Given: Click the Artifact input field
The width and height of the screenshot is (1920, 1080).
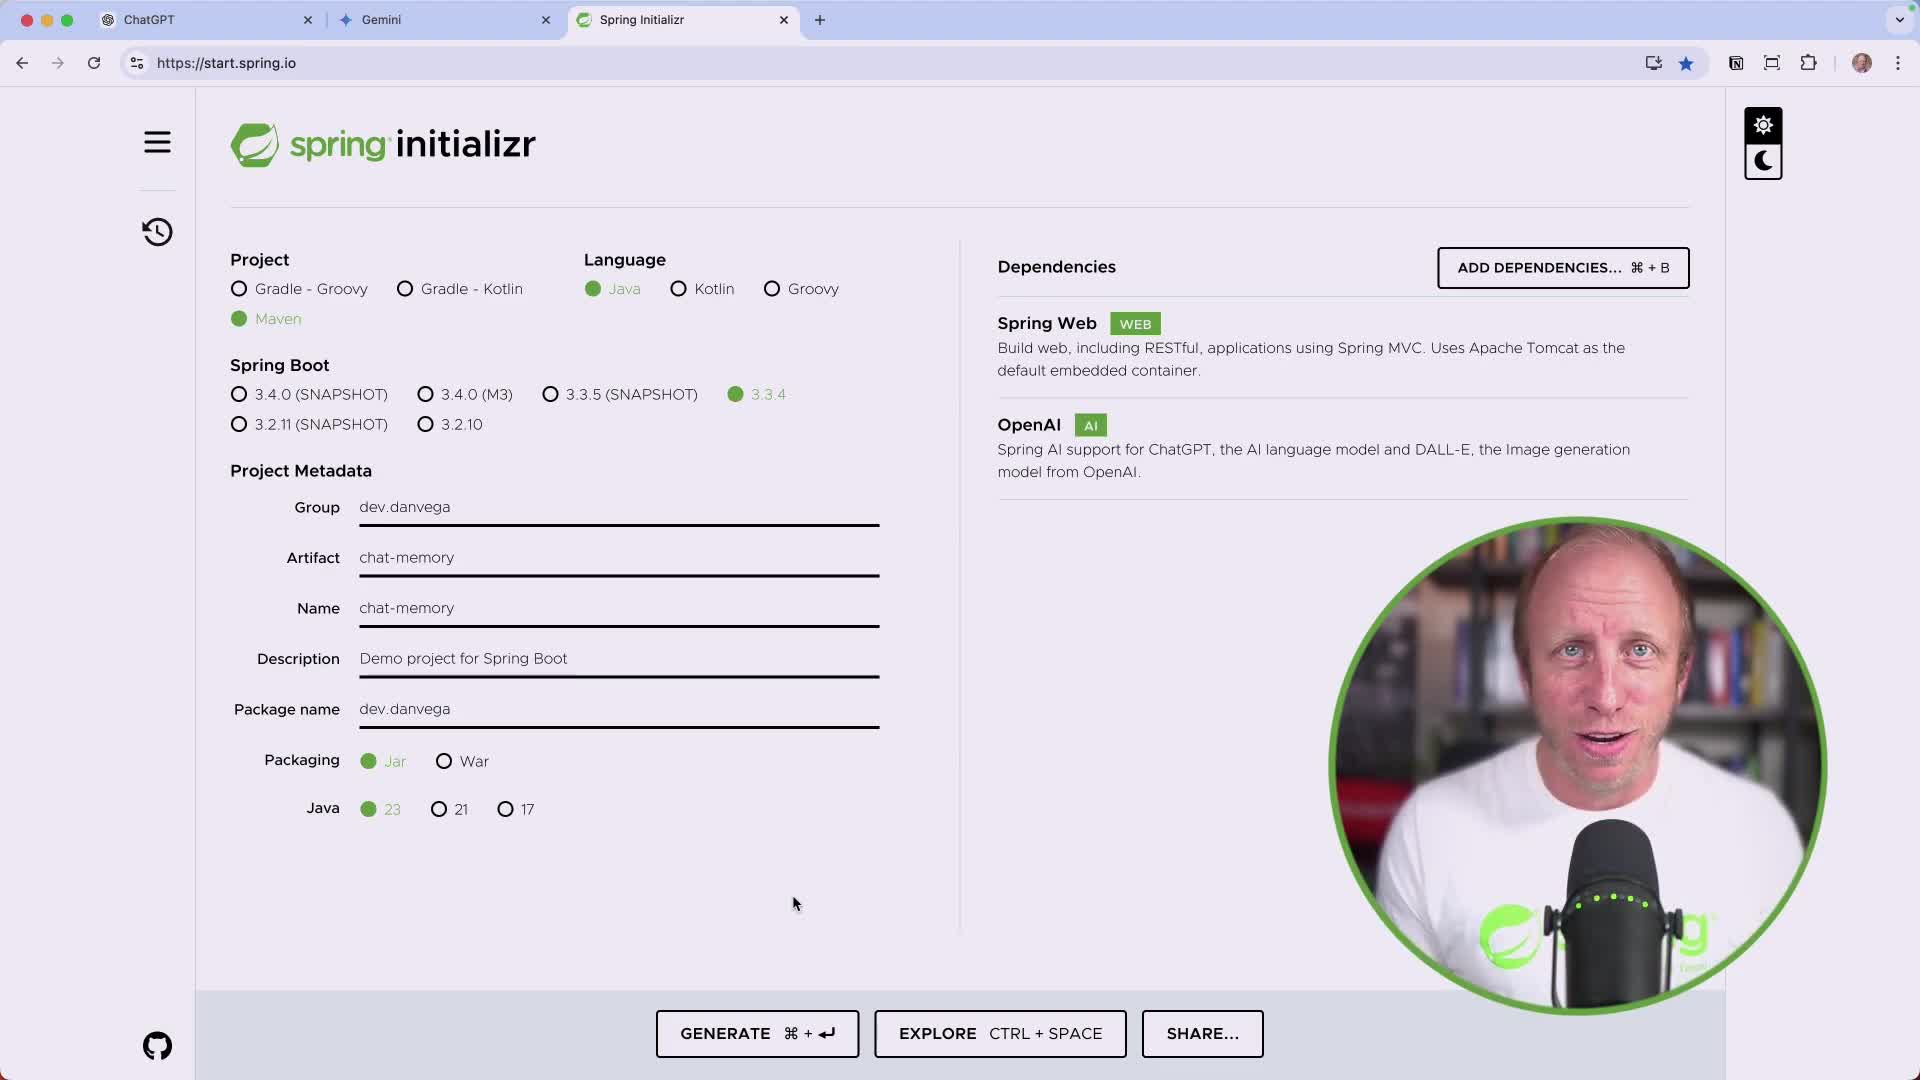Looking at the screenshot, I should coord(619,558).
